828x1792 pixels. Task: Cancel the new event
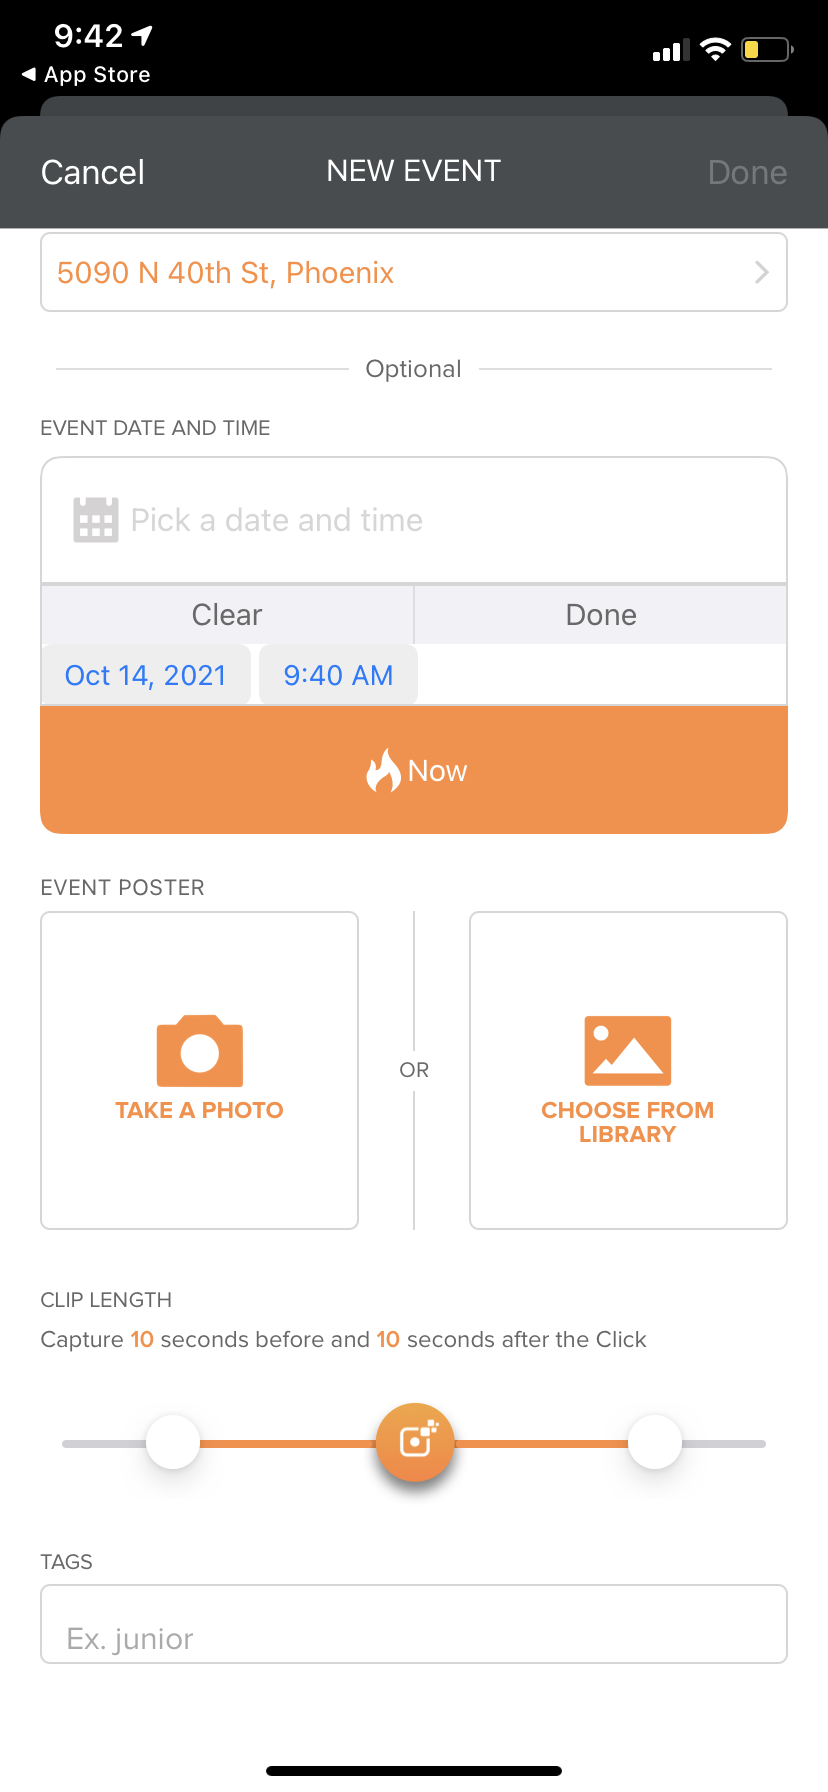93,172
